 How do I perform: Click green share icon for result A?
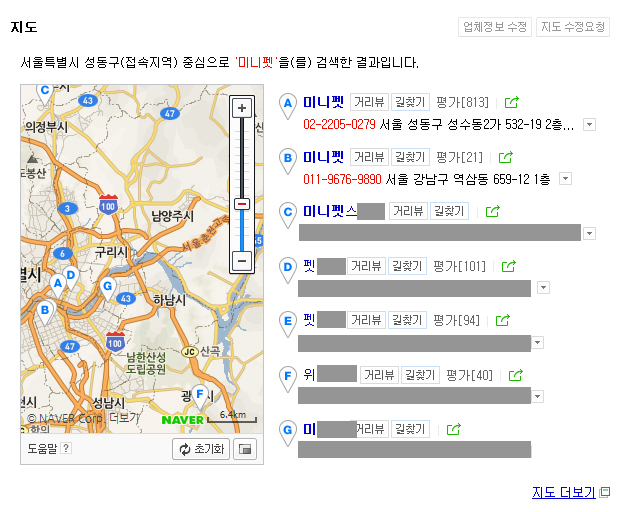(511, 102)
